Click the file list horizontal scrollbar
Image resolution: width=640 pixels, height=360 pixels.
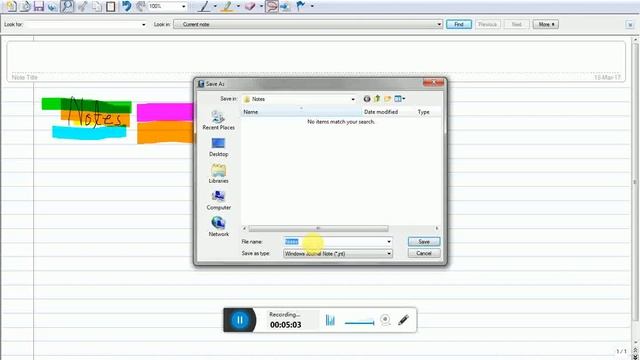click(318, 228)
